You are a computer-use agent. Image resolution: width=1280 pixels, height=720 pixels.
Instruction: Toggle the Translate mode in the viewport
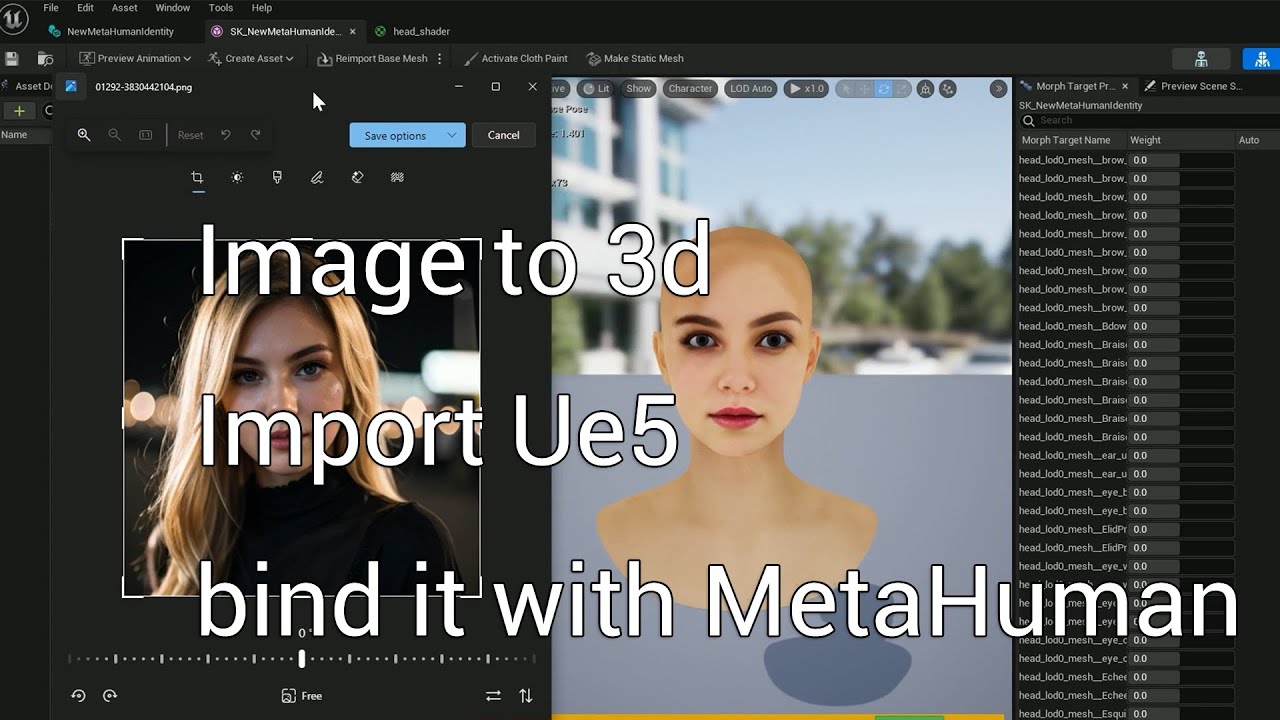tap(865, 89)
